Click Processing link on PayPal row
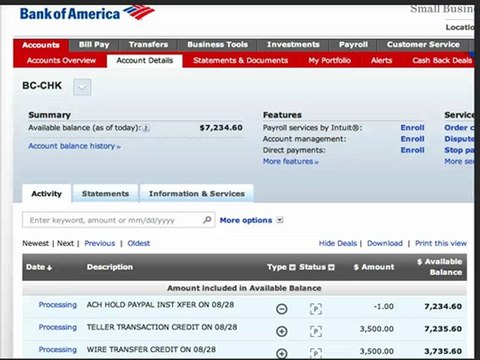The image size is (480, 360). (58, 305)
